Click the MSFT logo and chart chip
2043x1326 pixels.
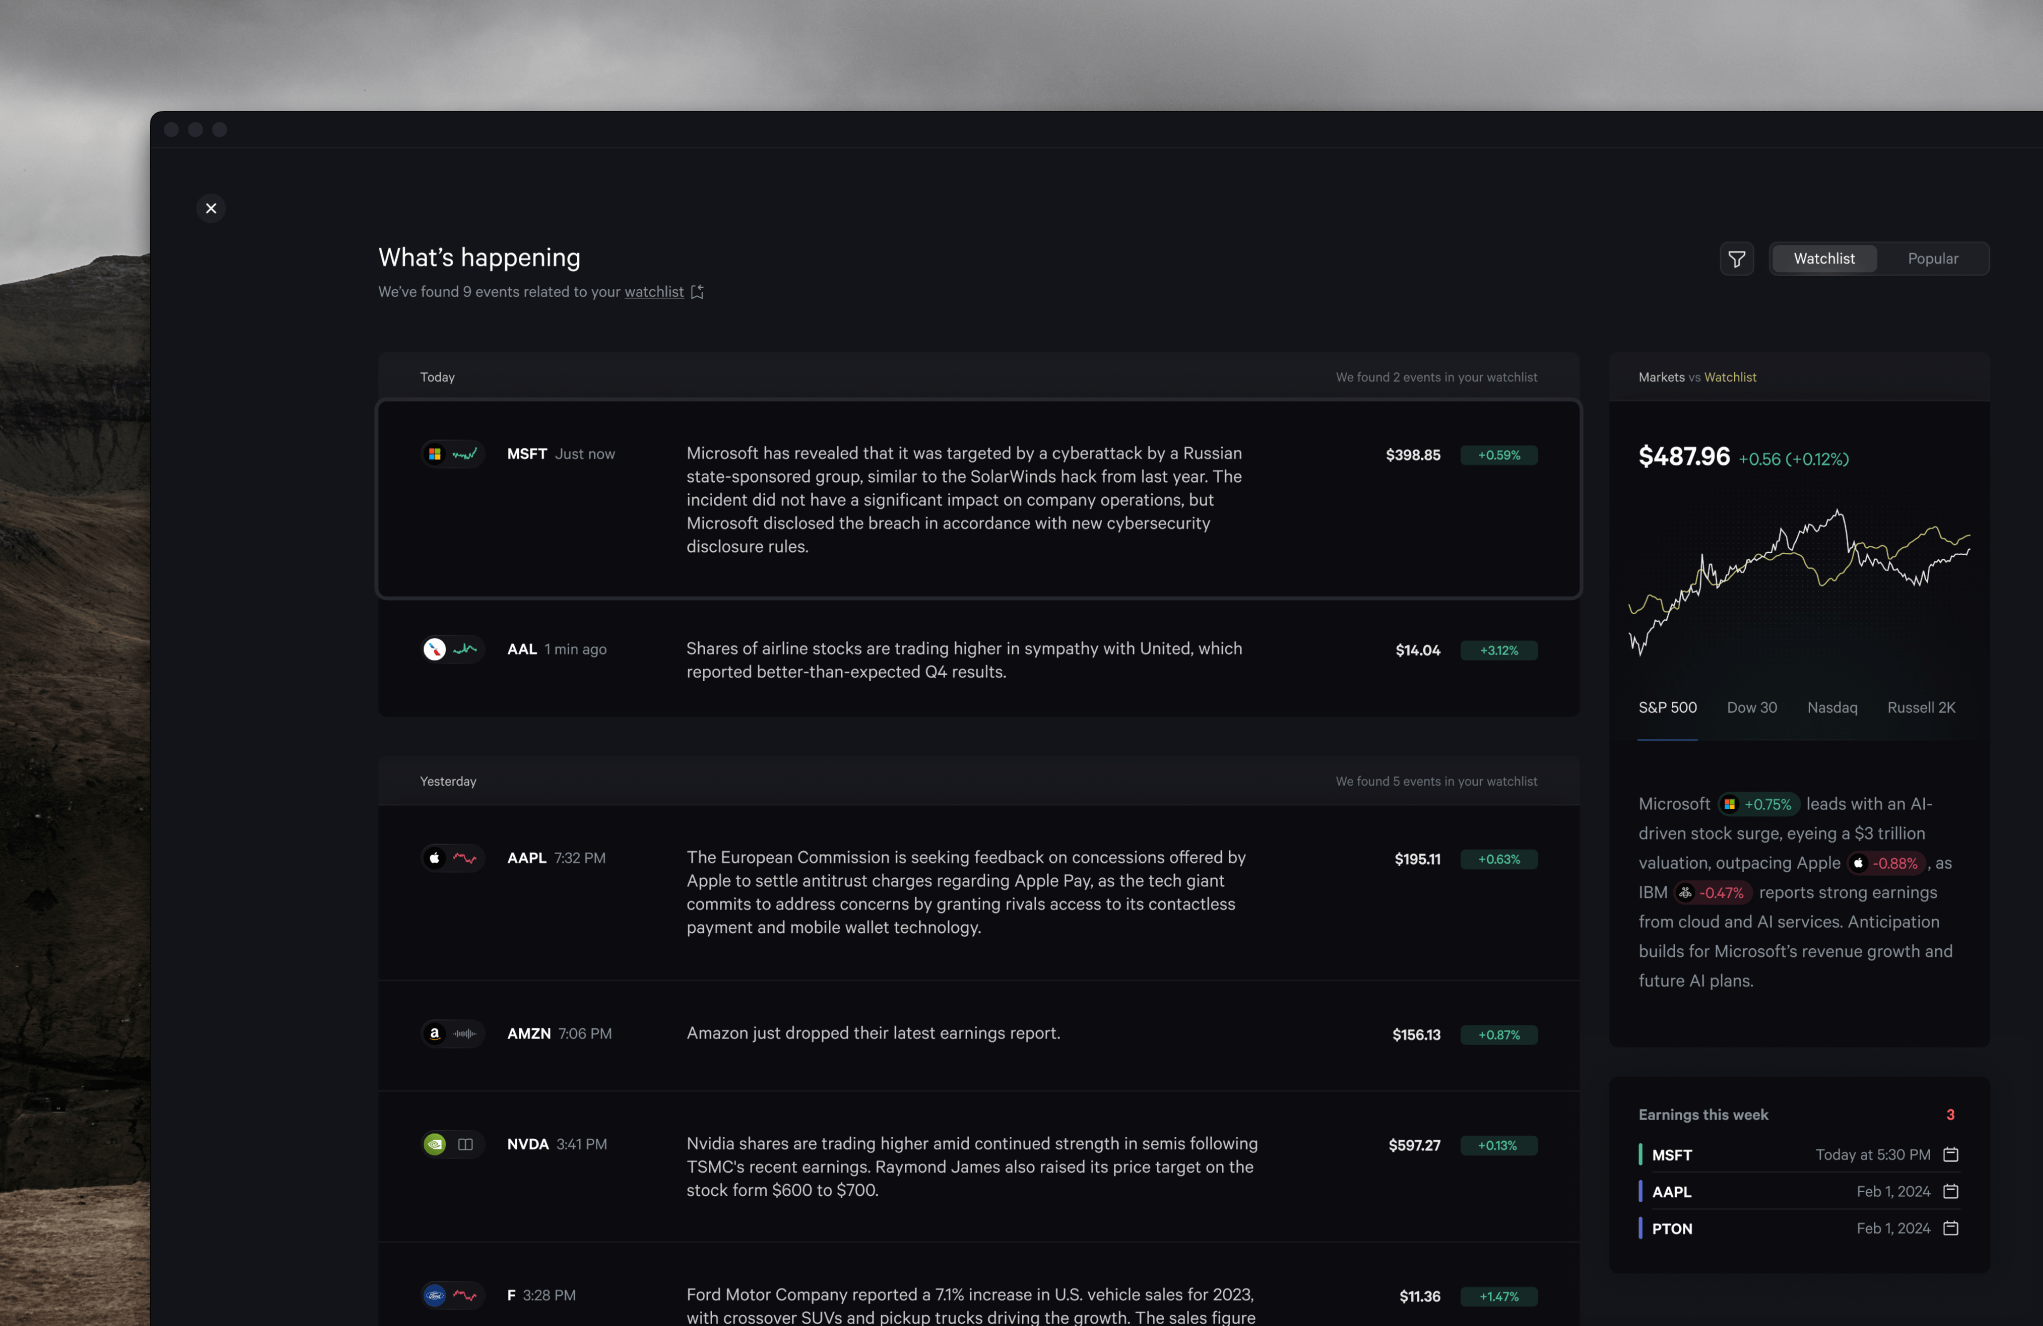point(452,454)
